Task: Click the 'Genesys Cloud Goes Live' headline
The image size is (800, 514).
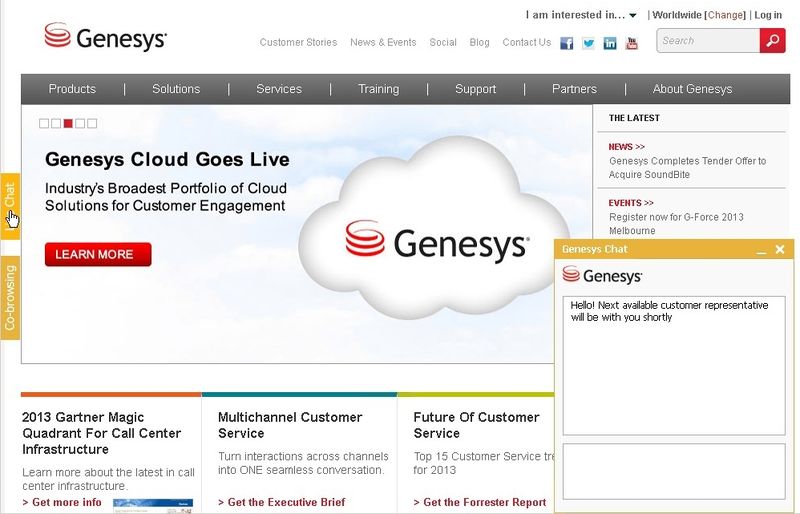Action: pyautogui.click(x=167, y=159)
